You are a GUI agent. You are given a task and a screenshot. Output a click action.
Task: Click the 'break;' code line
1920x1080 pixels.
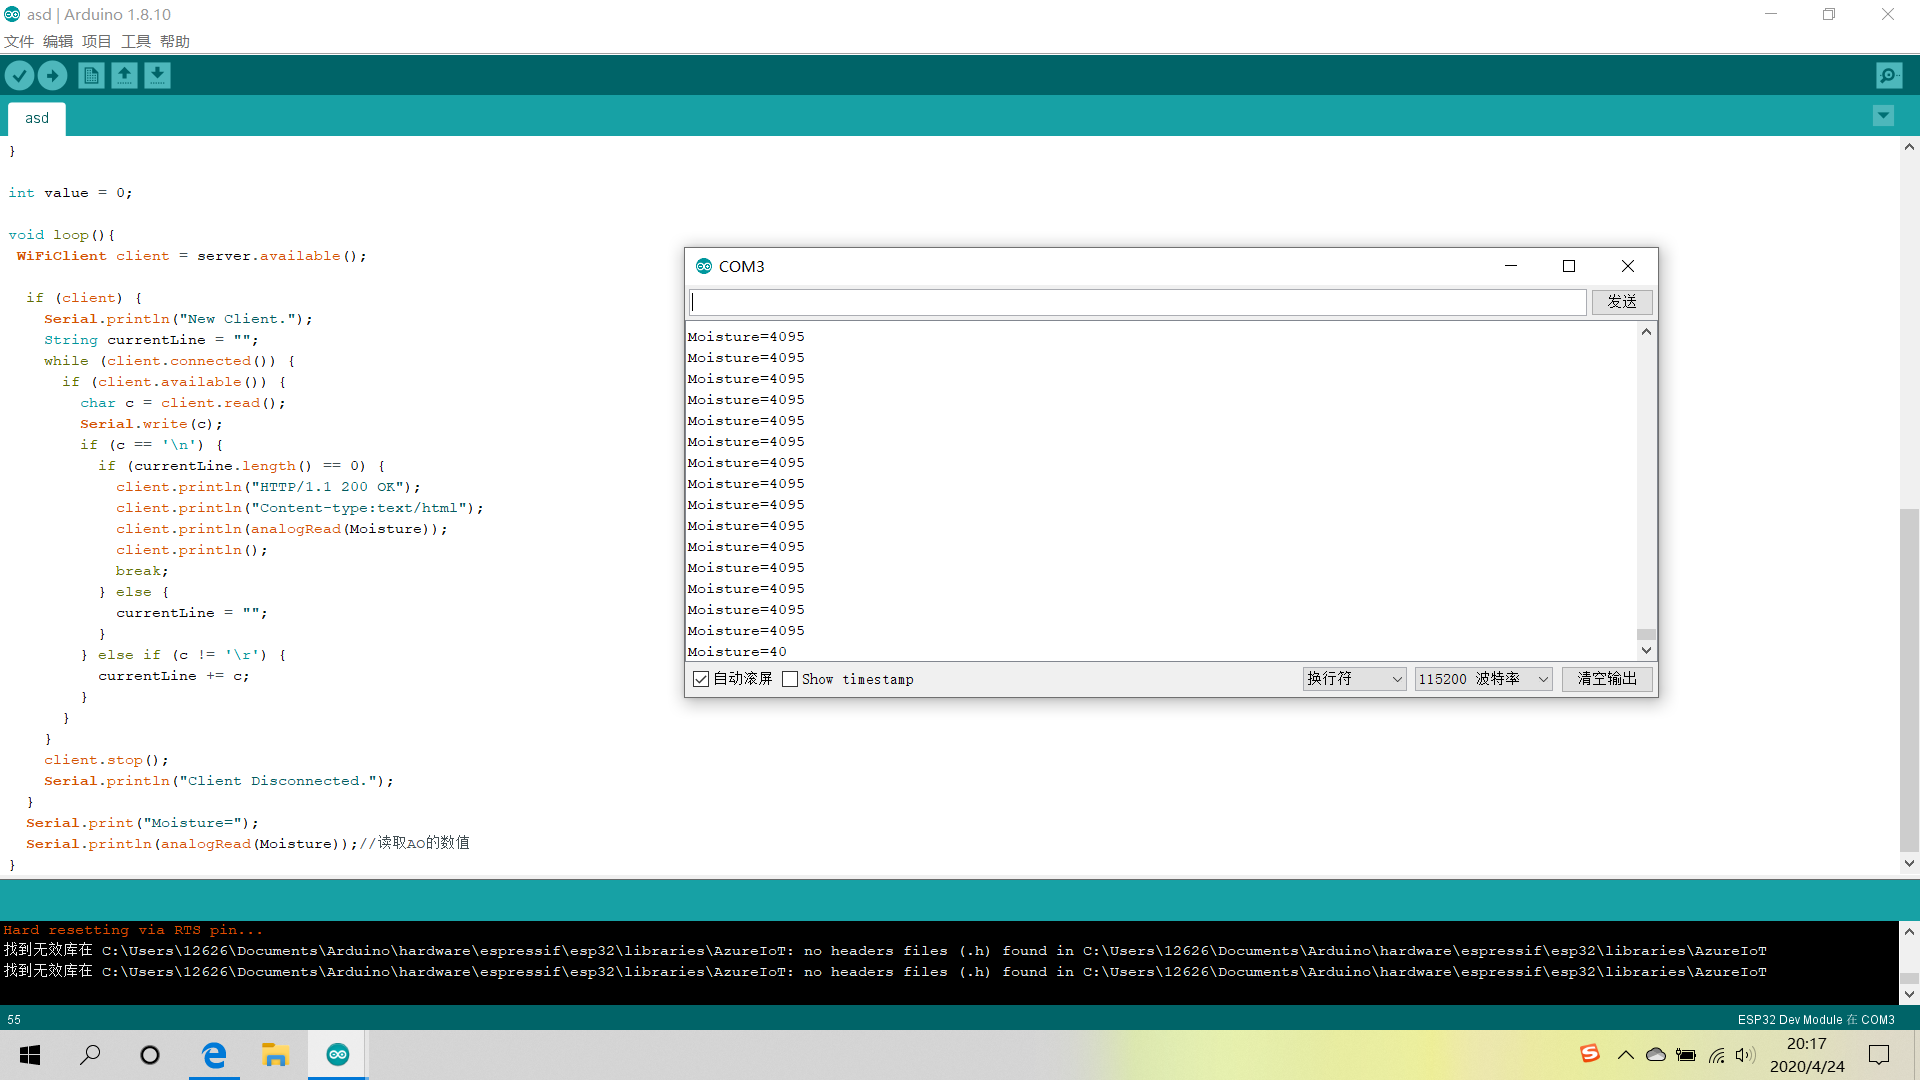[x=142, y=571]
